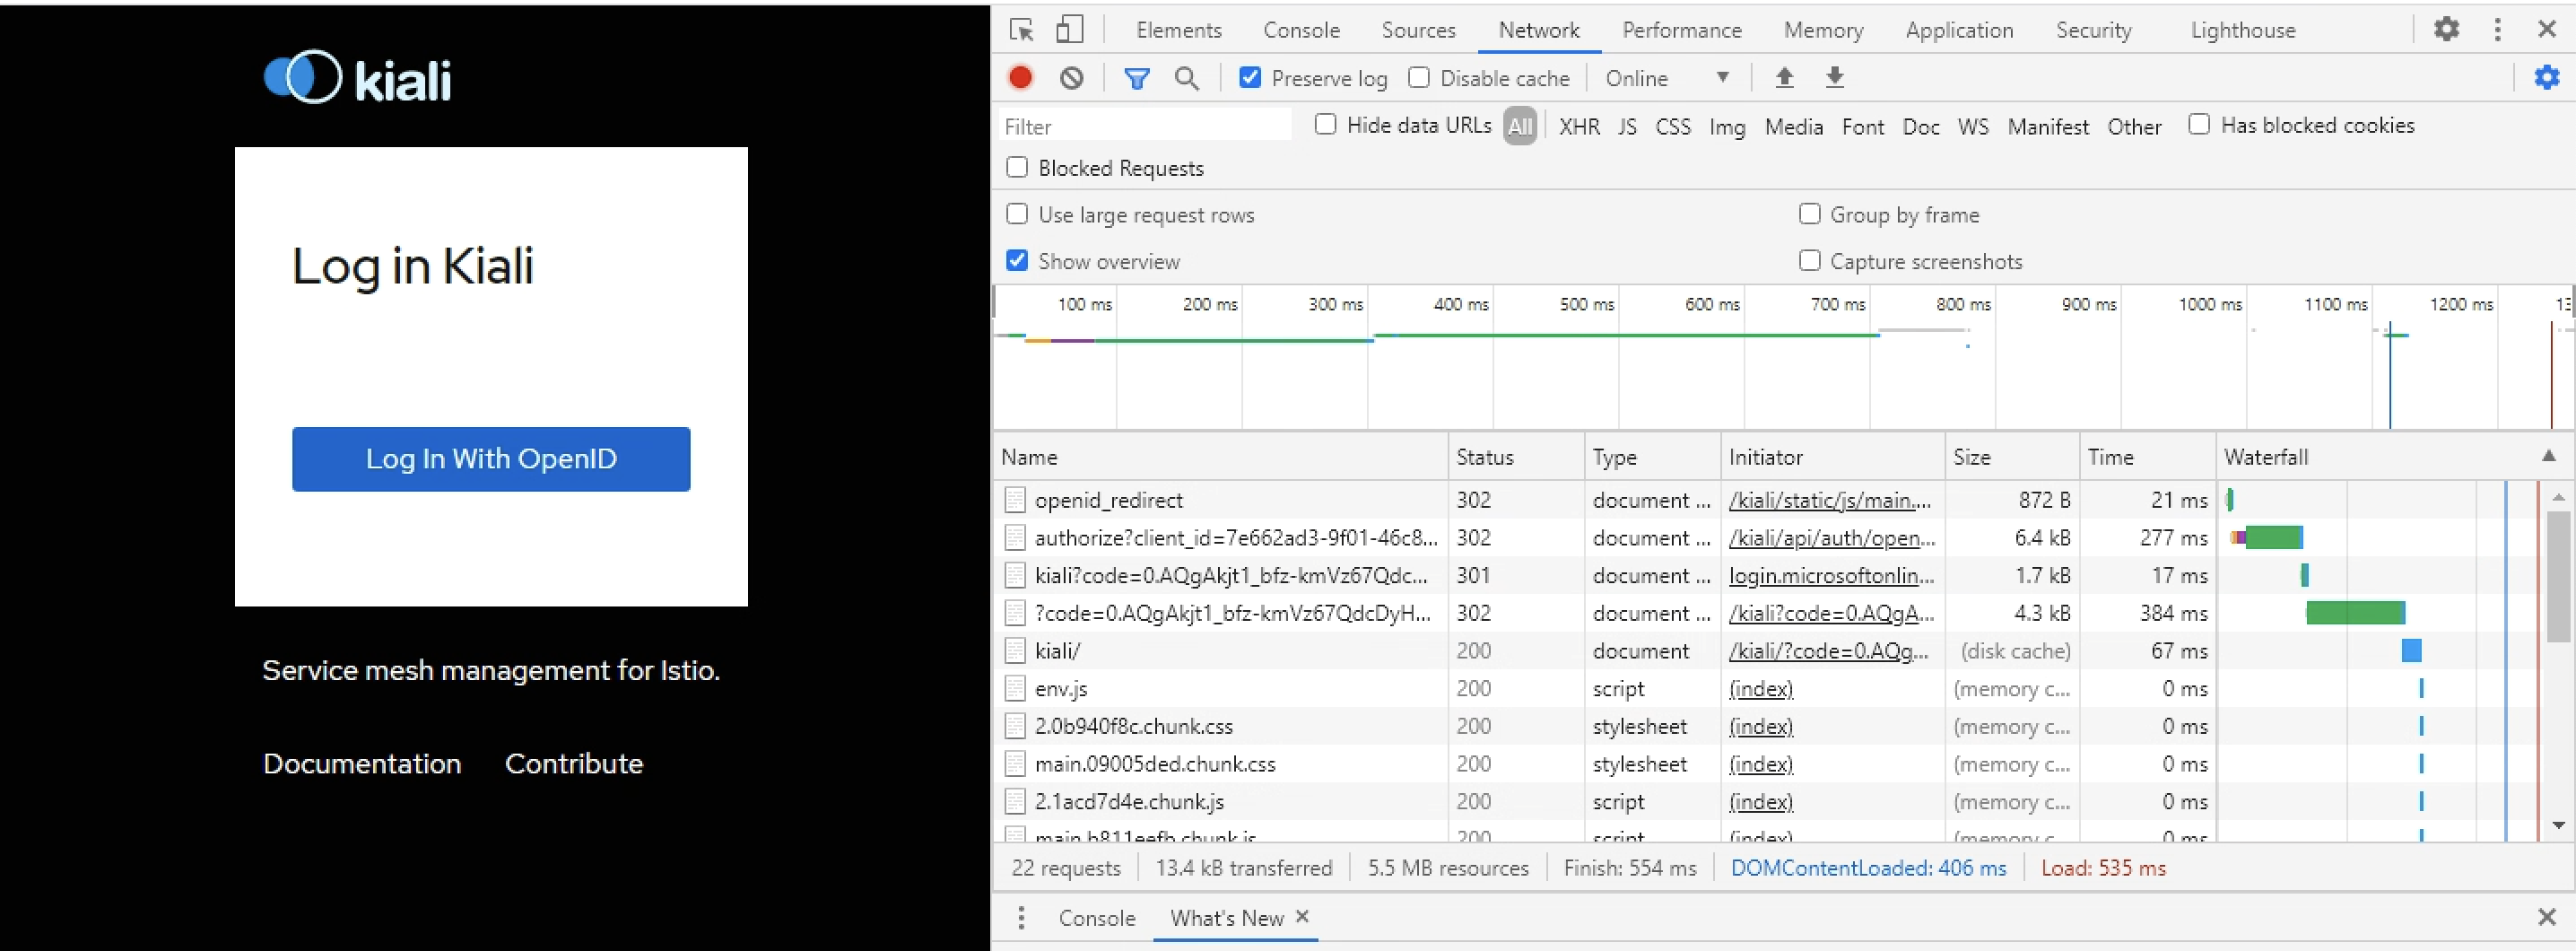Click Log In With OpenID button
The image size is (2576, 951).
490,458
